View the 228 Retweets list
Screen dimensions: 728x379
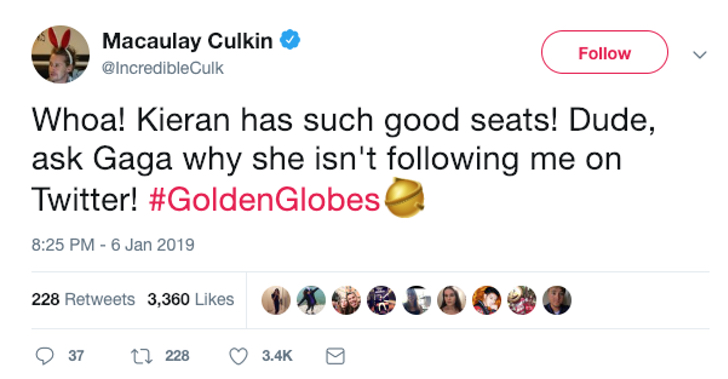click(x=83, y=300)
